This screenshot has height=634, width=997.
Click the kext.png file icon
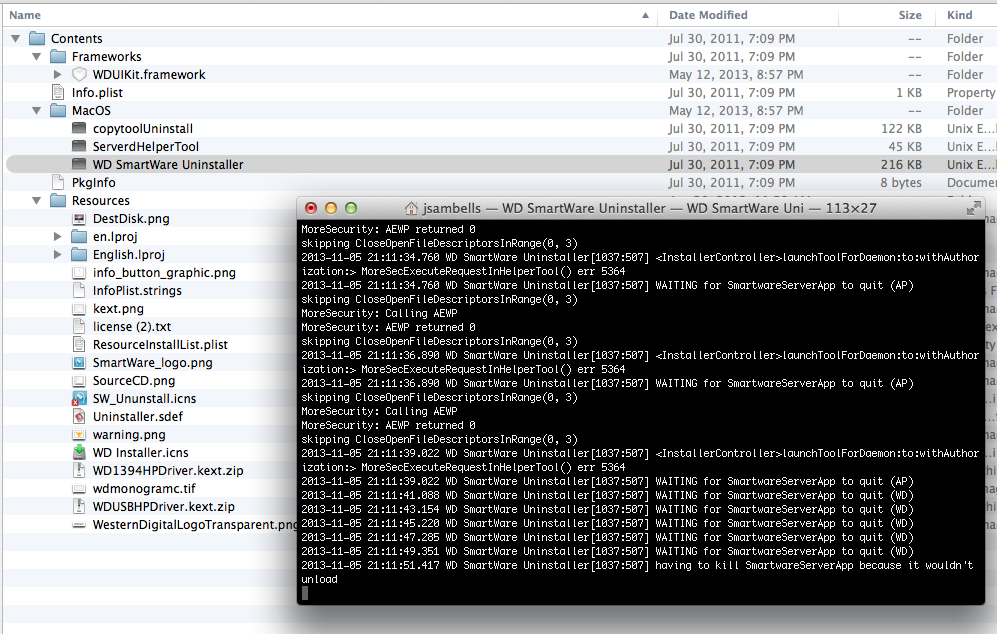[x=79, y=309]
